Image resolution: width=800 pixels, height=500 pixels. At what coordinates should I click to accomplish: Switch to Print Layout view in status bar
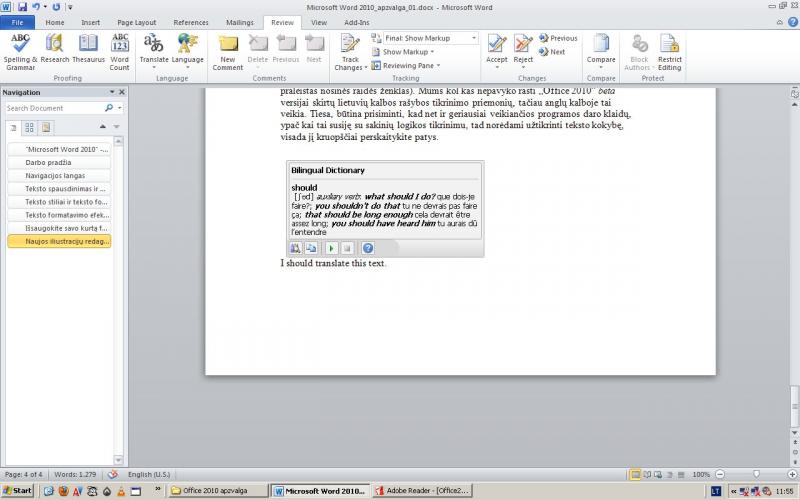(635, 474)
